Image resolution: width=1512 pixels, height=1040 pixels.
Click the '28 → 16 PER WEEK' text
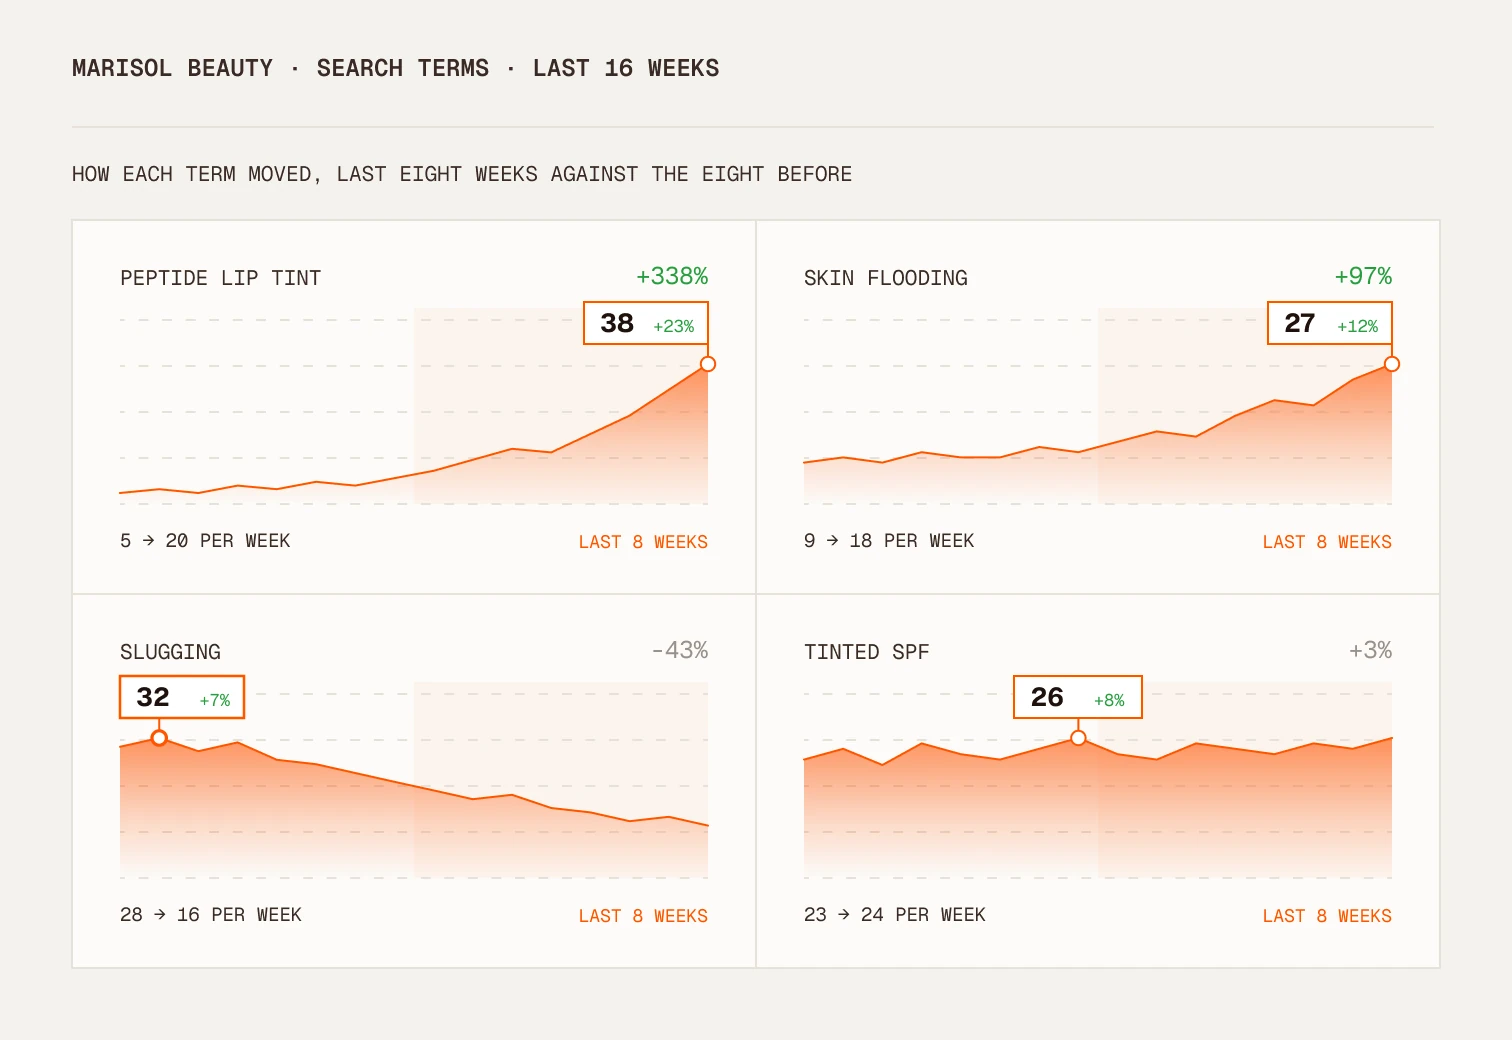(211, 915)
